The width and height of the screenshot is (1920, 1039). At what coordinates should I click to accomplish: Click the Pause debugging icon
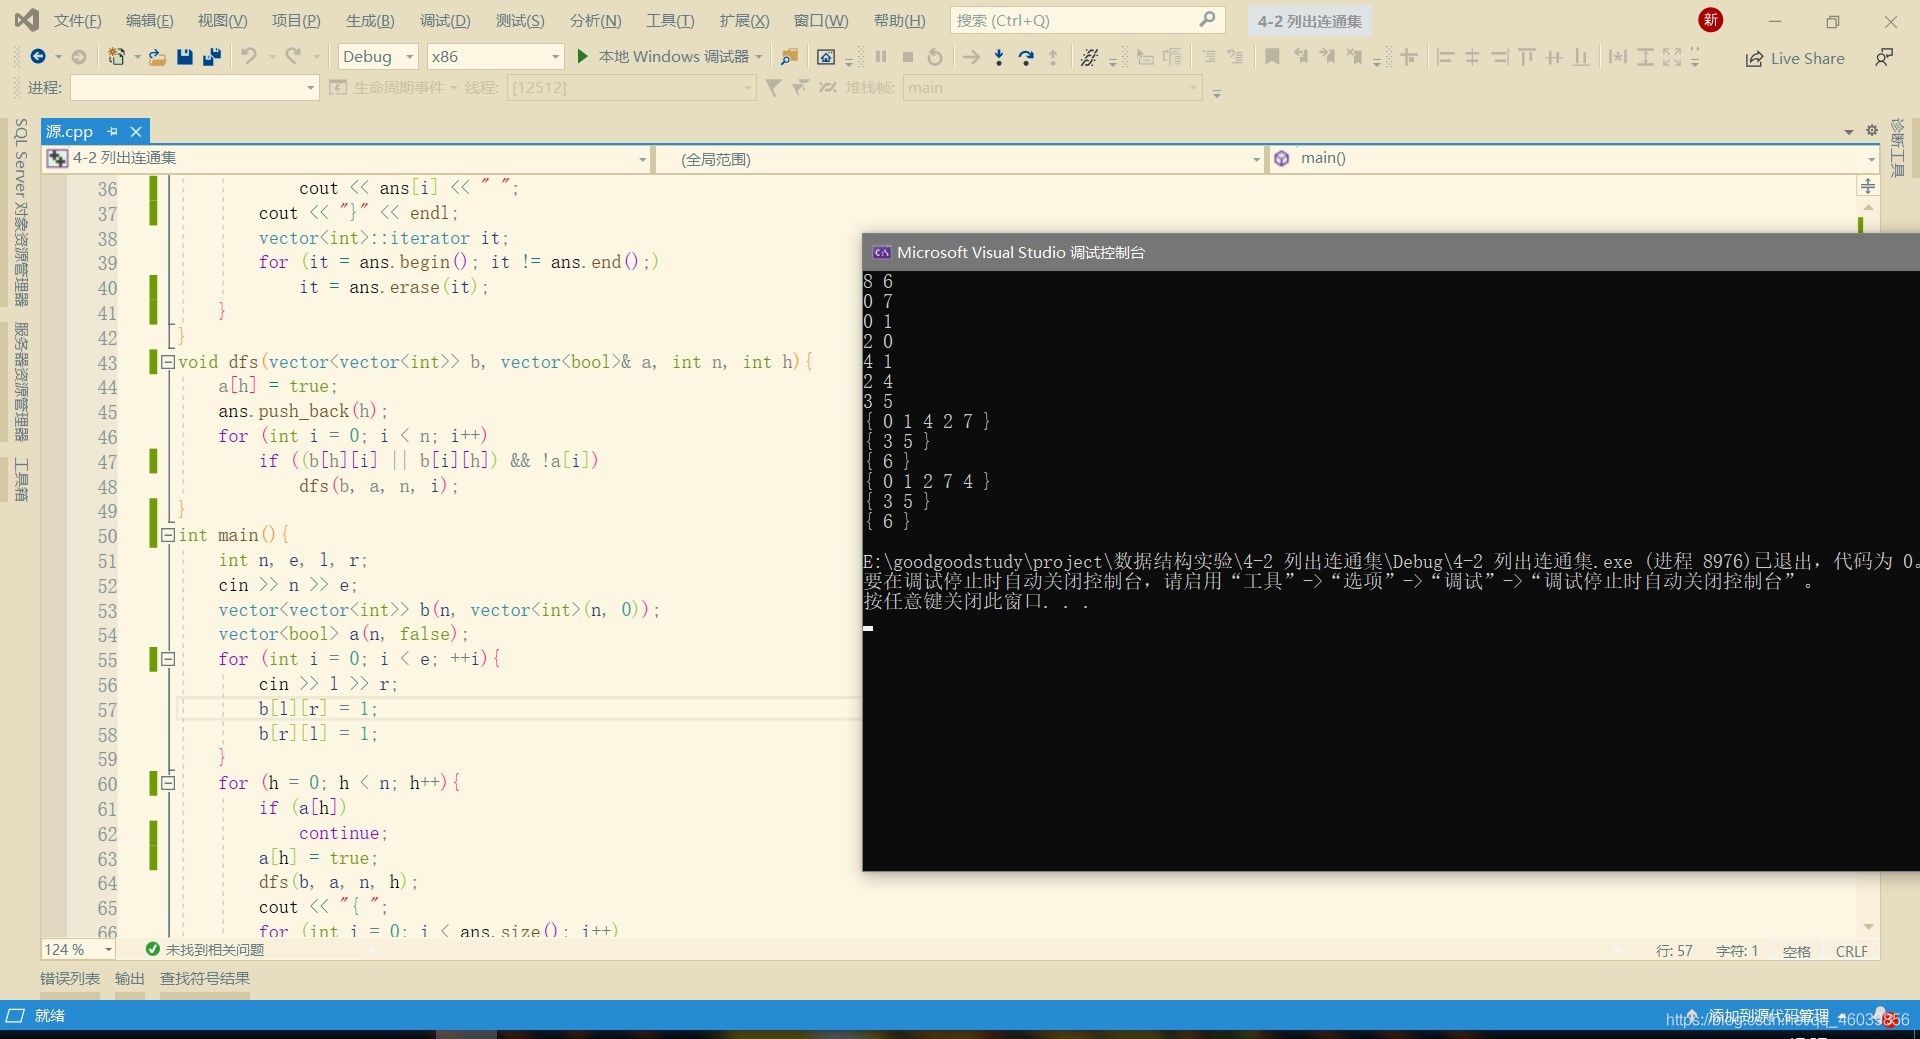(x=881, y=57)
